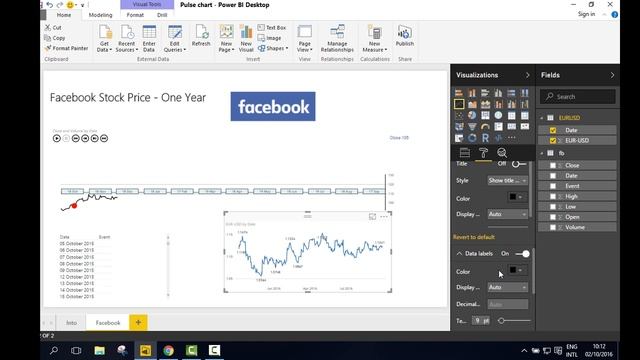Select the stacked column chart visualization
The image size is (640, 360).
[472, 93]
